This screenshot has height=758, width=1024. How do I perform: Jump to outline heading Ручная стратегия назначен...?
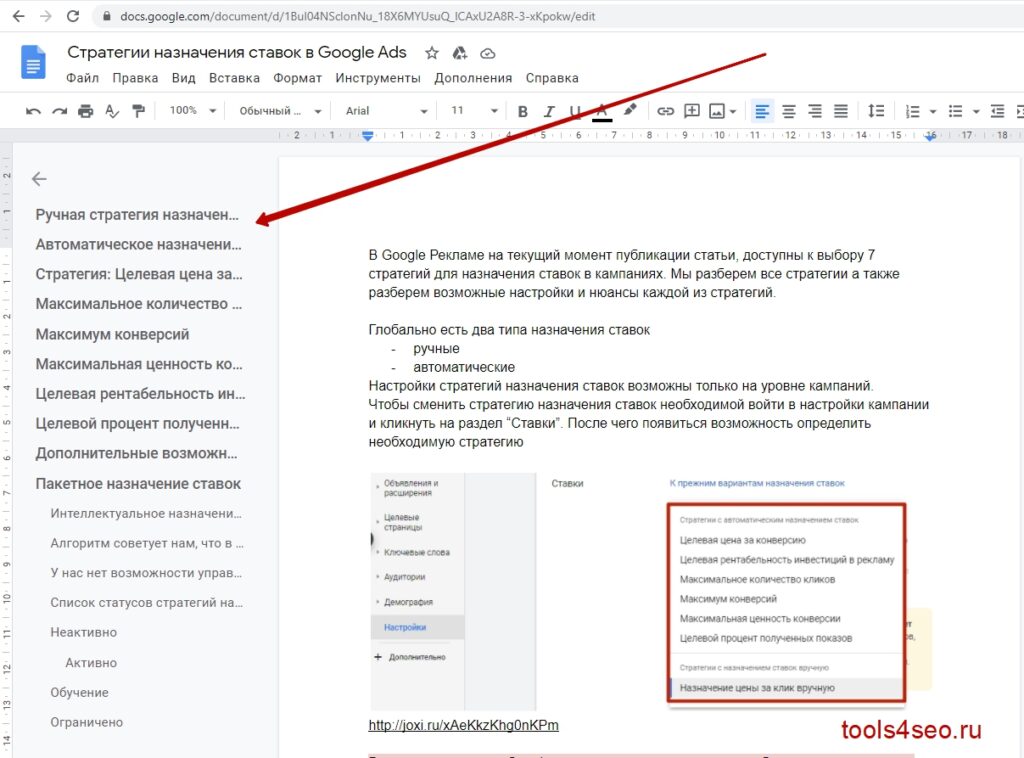coord(137,215)
